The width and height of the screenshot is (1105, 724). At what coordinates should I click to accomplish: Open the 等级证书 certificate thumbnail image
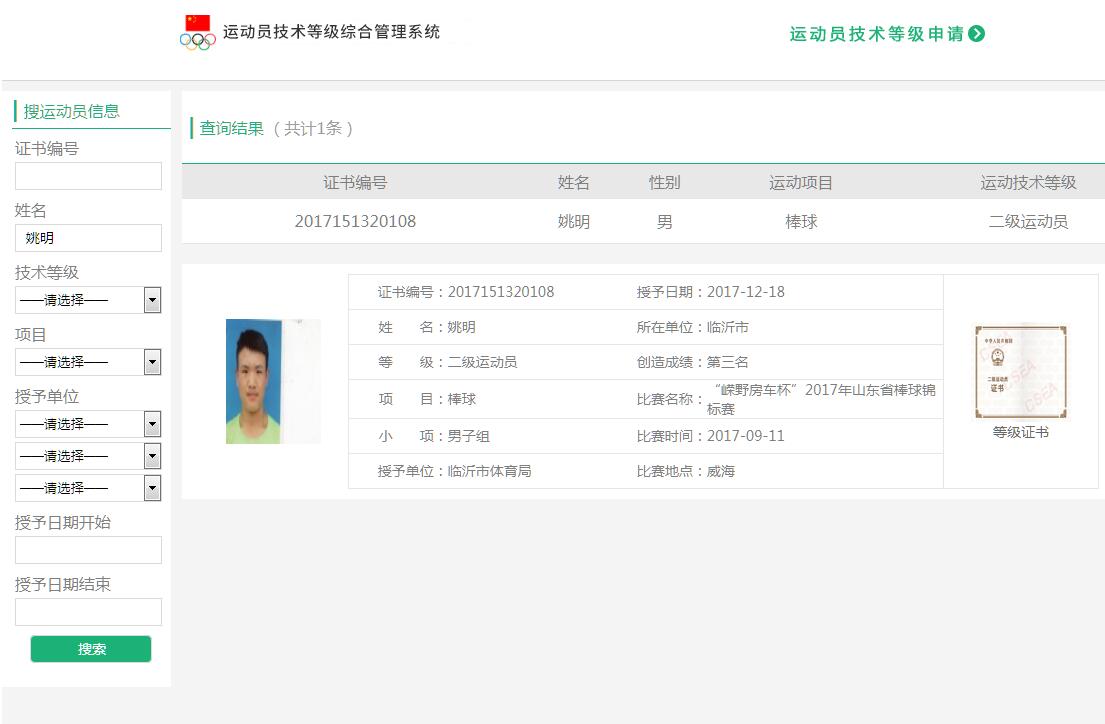(1020, 371)
